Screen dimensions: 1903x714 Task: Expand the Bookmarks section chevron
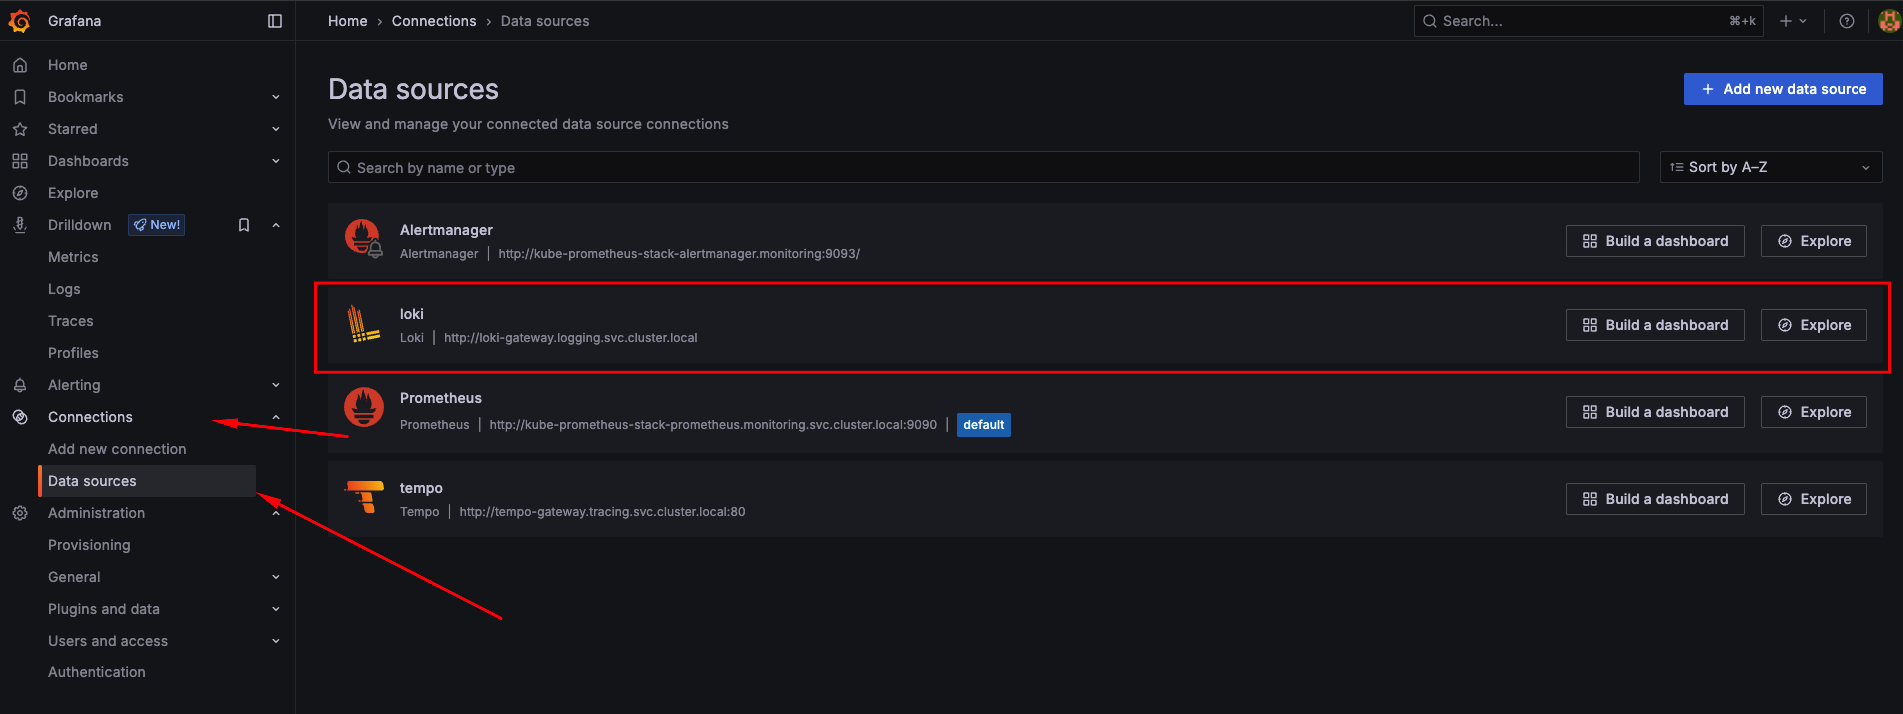click(276, 97)
